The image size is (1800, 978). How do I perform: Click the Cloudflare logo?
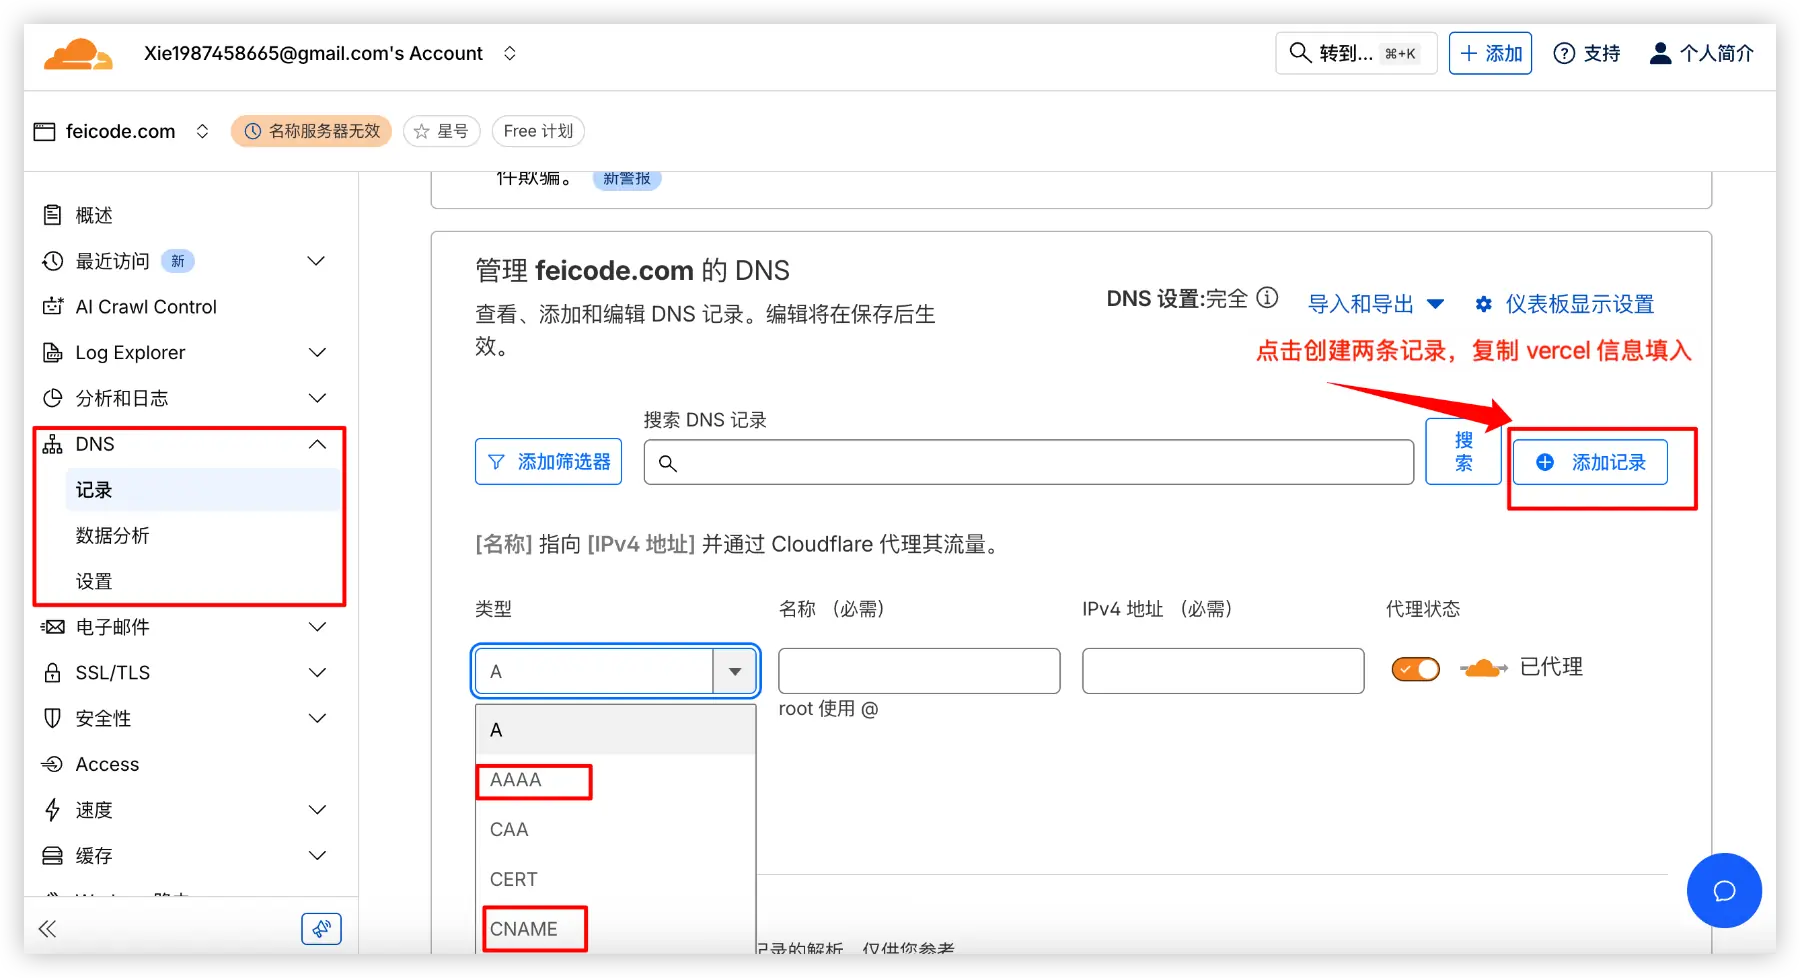tap(78, 54)
